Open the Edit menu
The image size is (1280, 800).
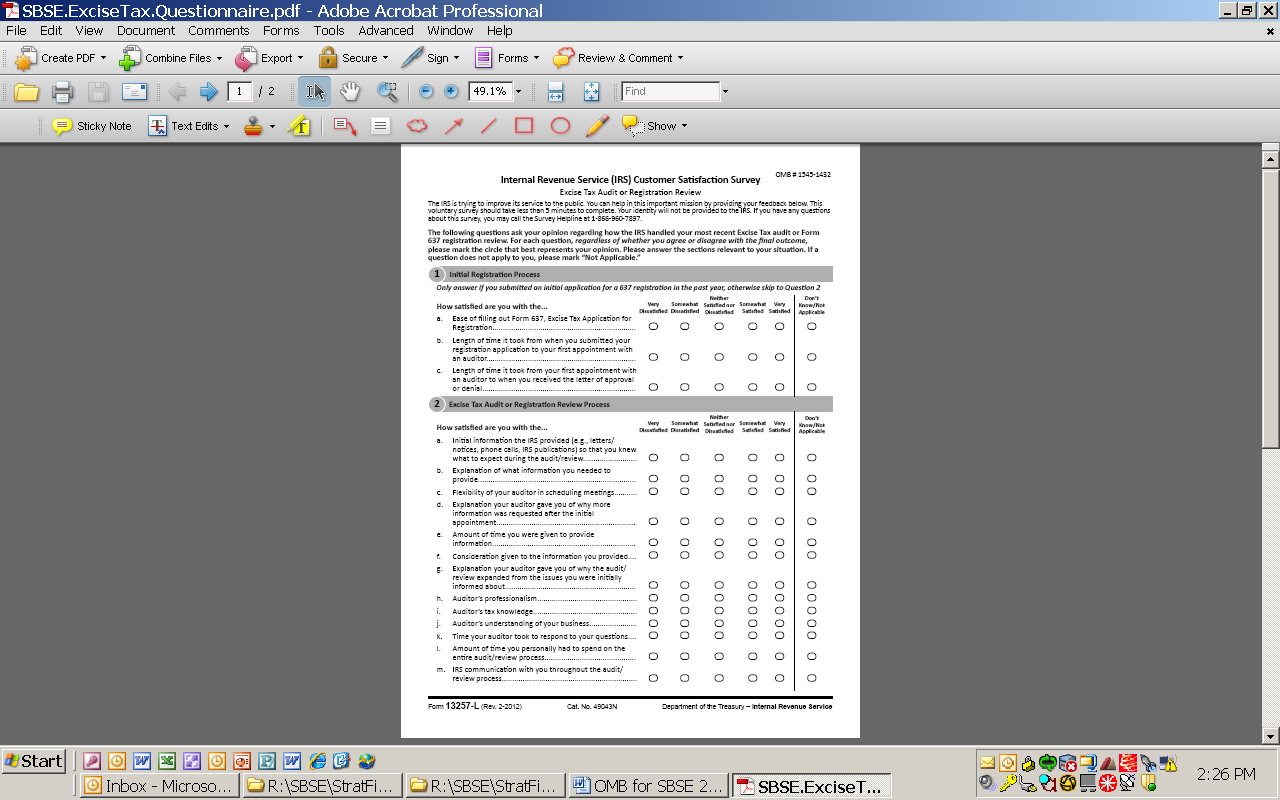[51, 31]
